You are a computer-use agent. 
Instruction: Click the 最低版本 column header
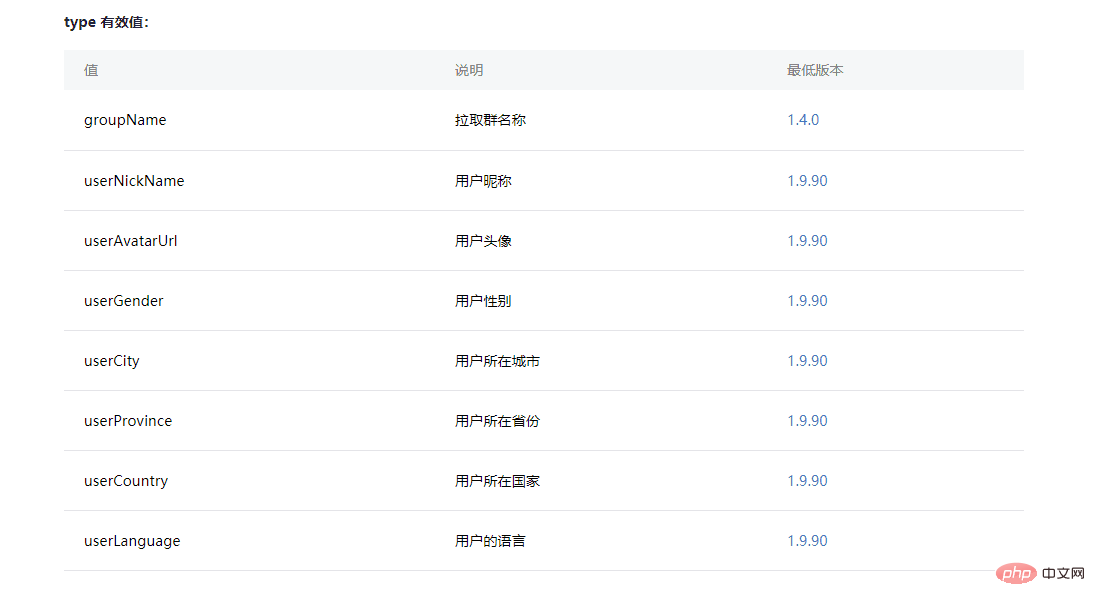click(x=815, y=70)
